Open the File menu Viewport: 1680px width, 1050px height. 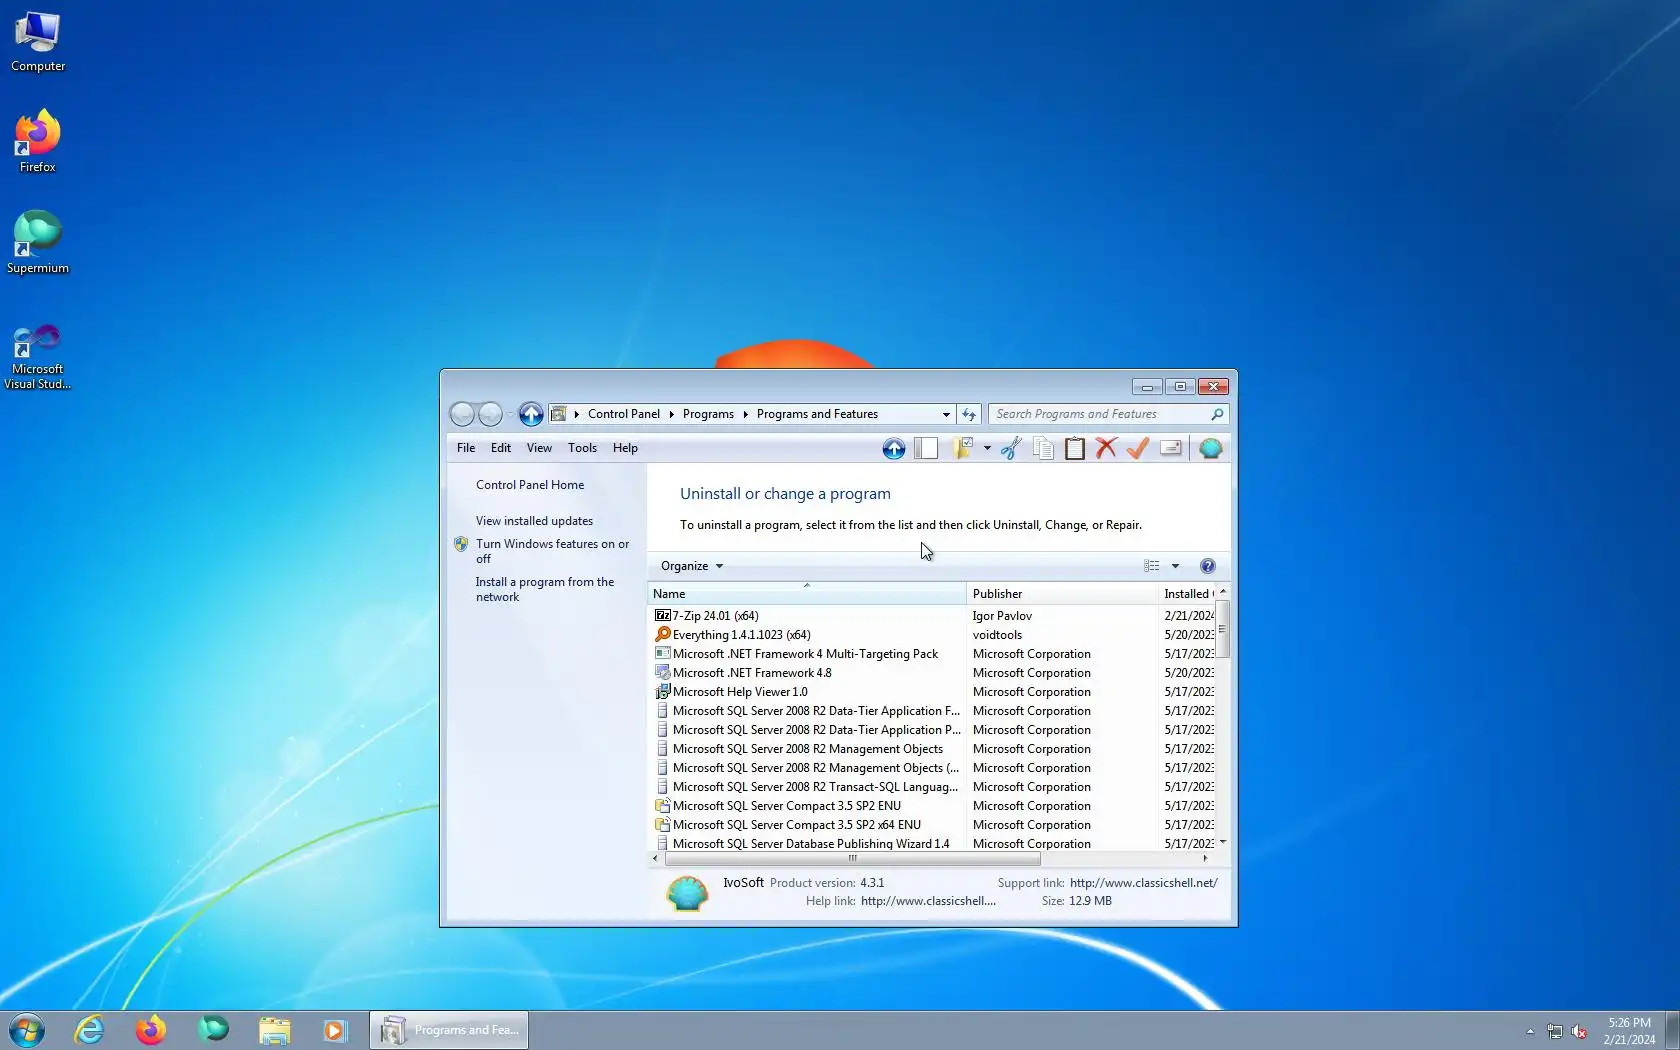pyautogui.click(x=466, y=448)
